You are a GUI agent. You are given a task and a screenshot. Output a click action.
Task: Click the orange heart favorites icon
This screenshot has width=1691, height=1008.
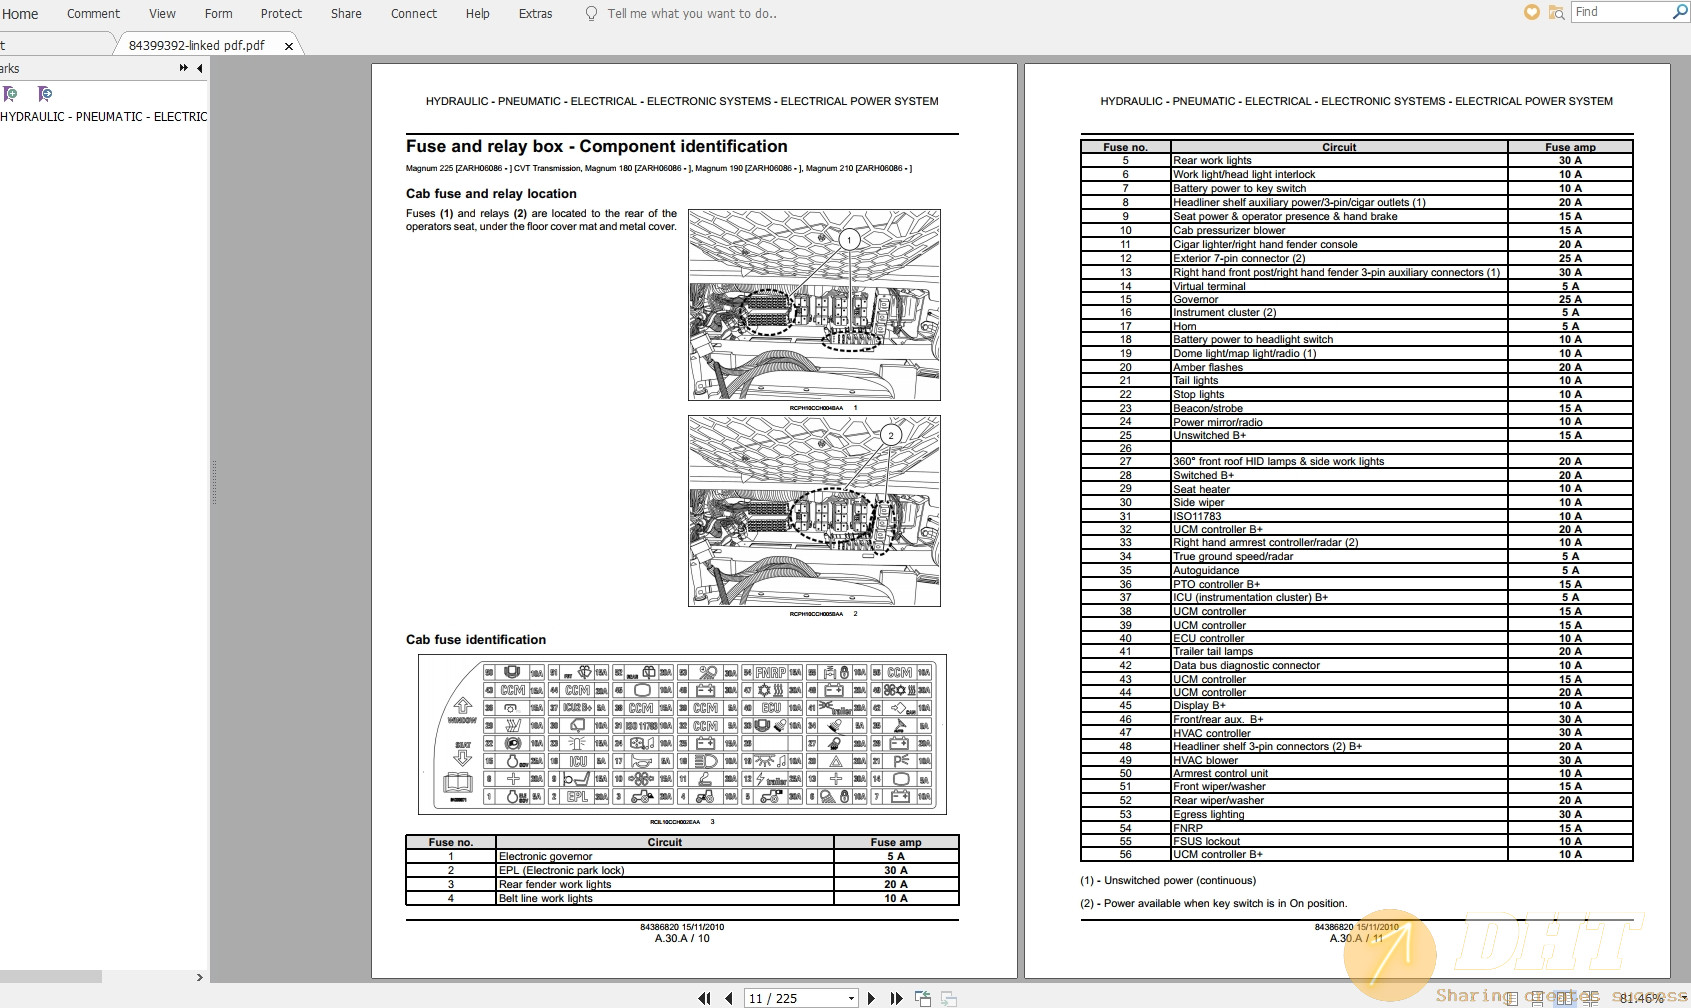1531,12
